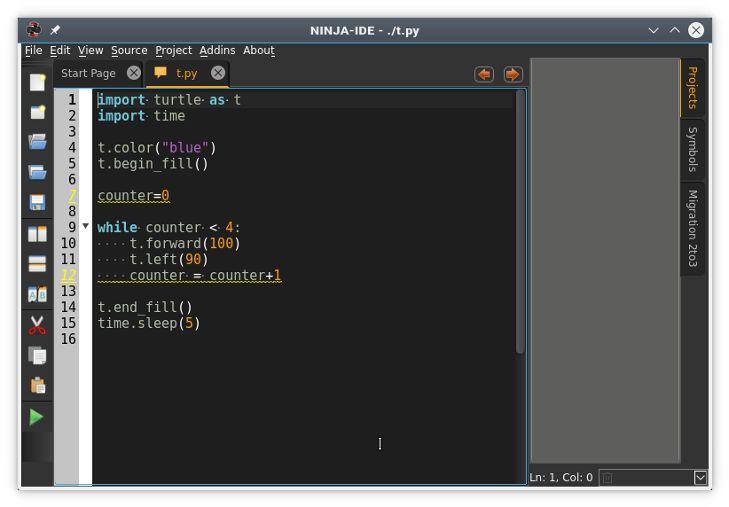This screenshot has height=507, width=729.
Task: Click the New Project toolbar icon
Action: pos(37,112)
